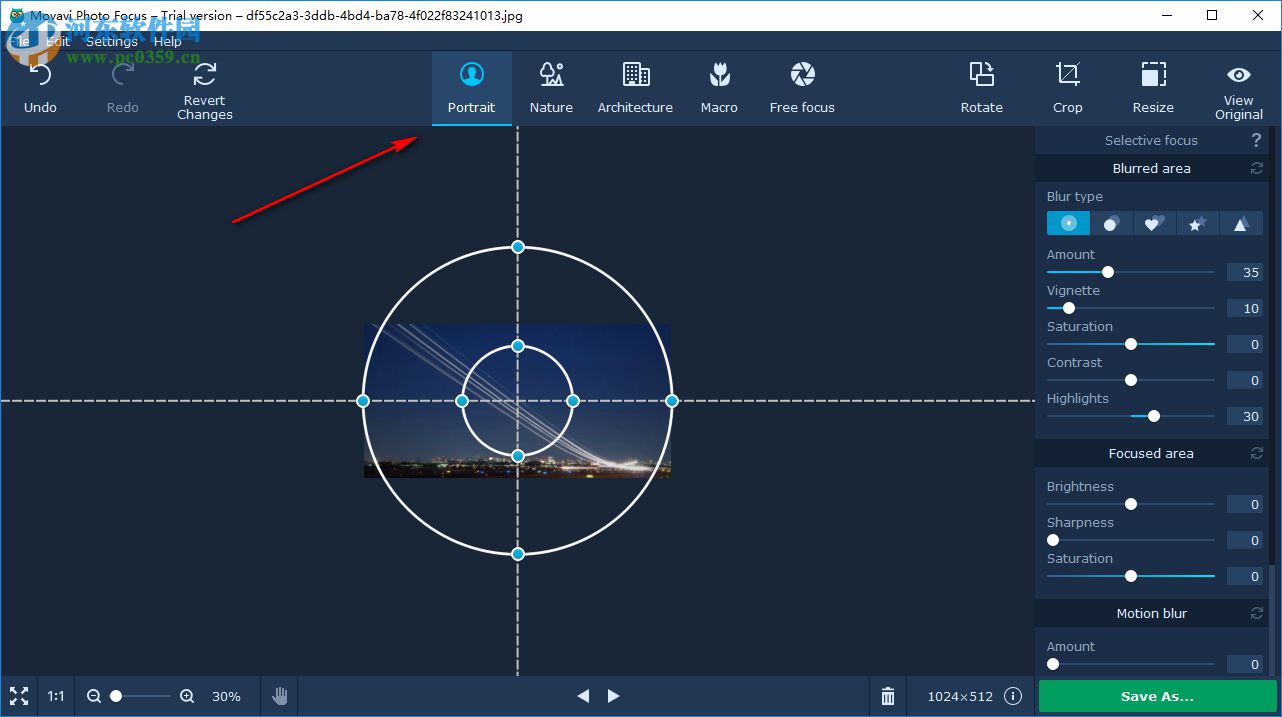
Task: Click the Undo button
Action: click(40, 88)
